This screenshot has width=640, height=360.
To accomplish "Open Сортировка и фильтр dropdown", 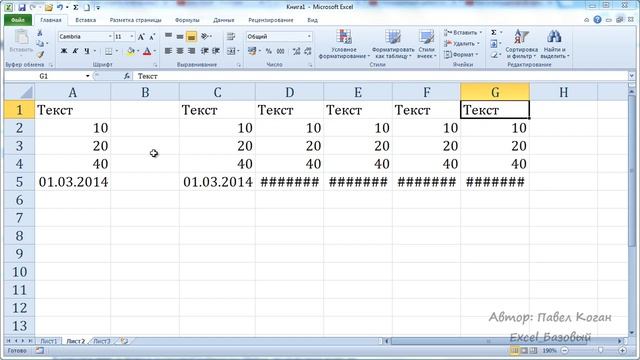I will click(521, 44).
